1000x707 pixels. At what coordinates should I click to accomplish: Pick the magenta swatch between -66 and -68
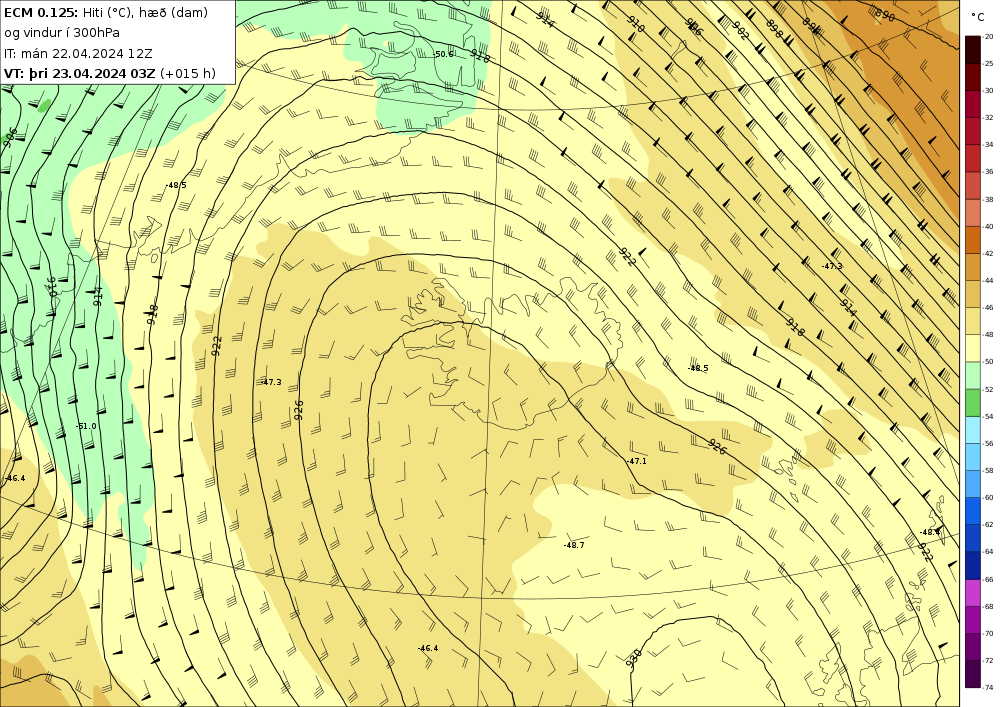pyautogui.click(x=973, y=593)
